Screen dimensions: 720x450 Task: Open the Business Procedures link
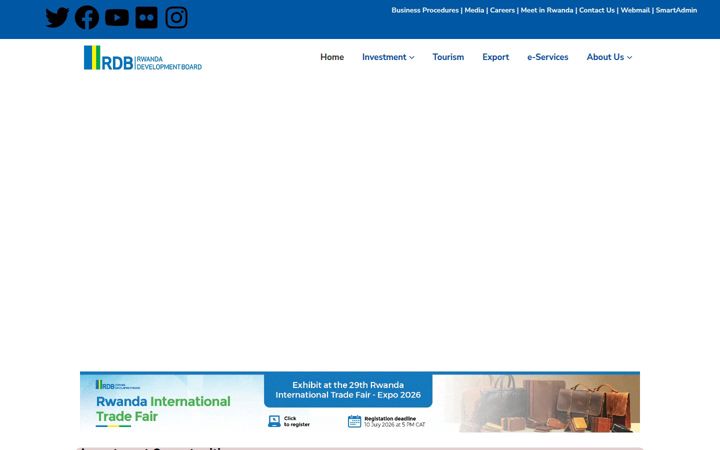pos(425,10)
